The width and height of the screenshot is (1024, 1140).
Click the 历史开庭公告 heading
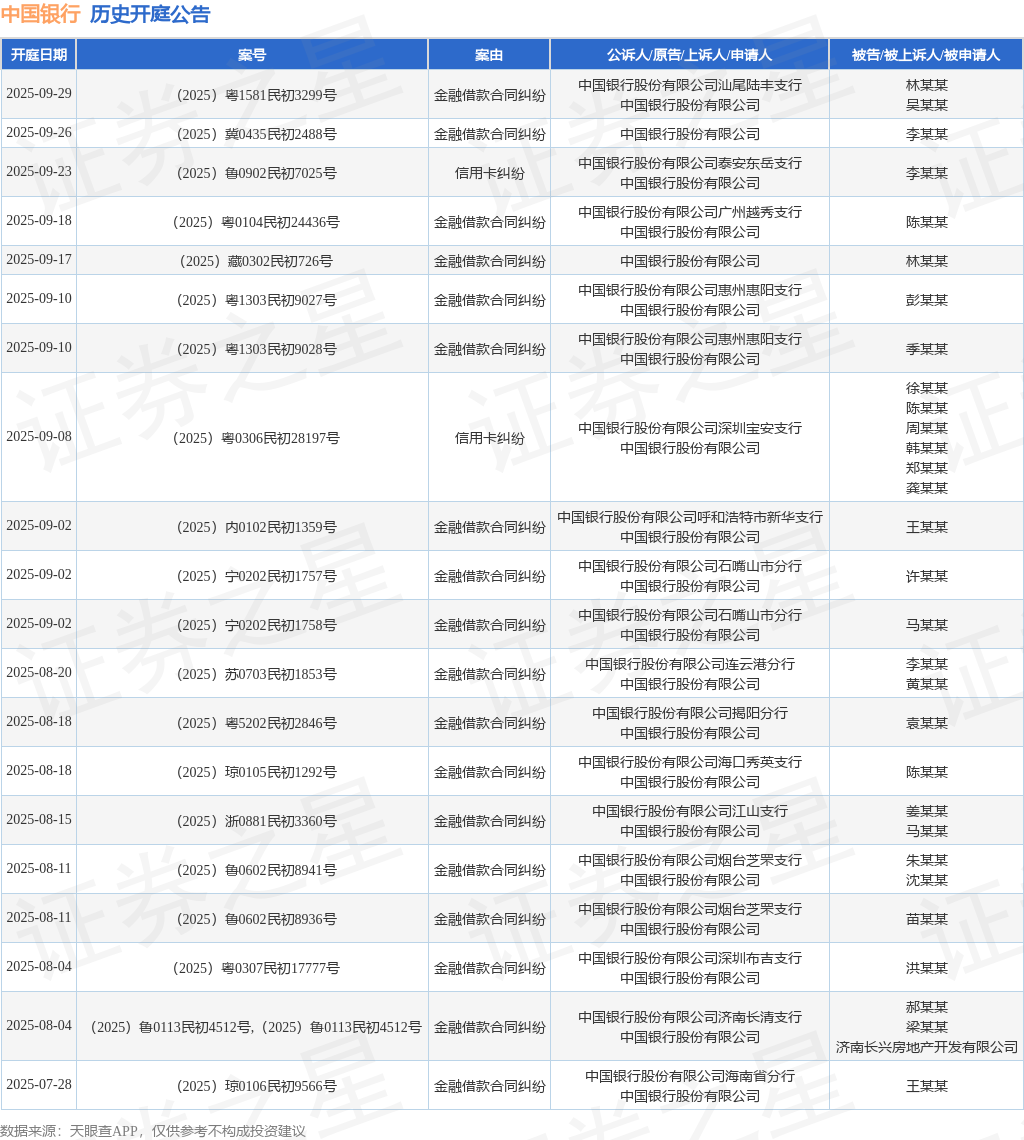point(150,14)
